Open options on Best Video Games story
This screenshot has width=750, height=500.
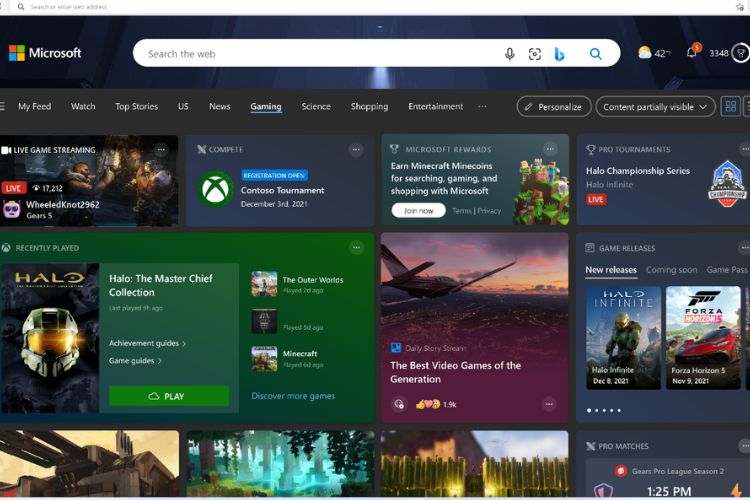[549, 404]
